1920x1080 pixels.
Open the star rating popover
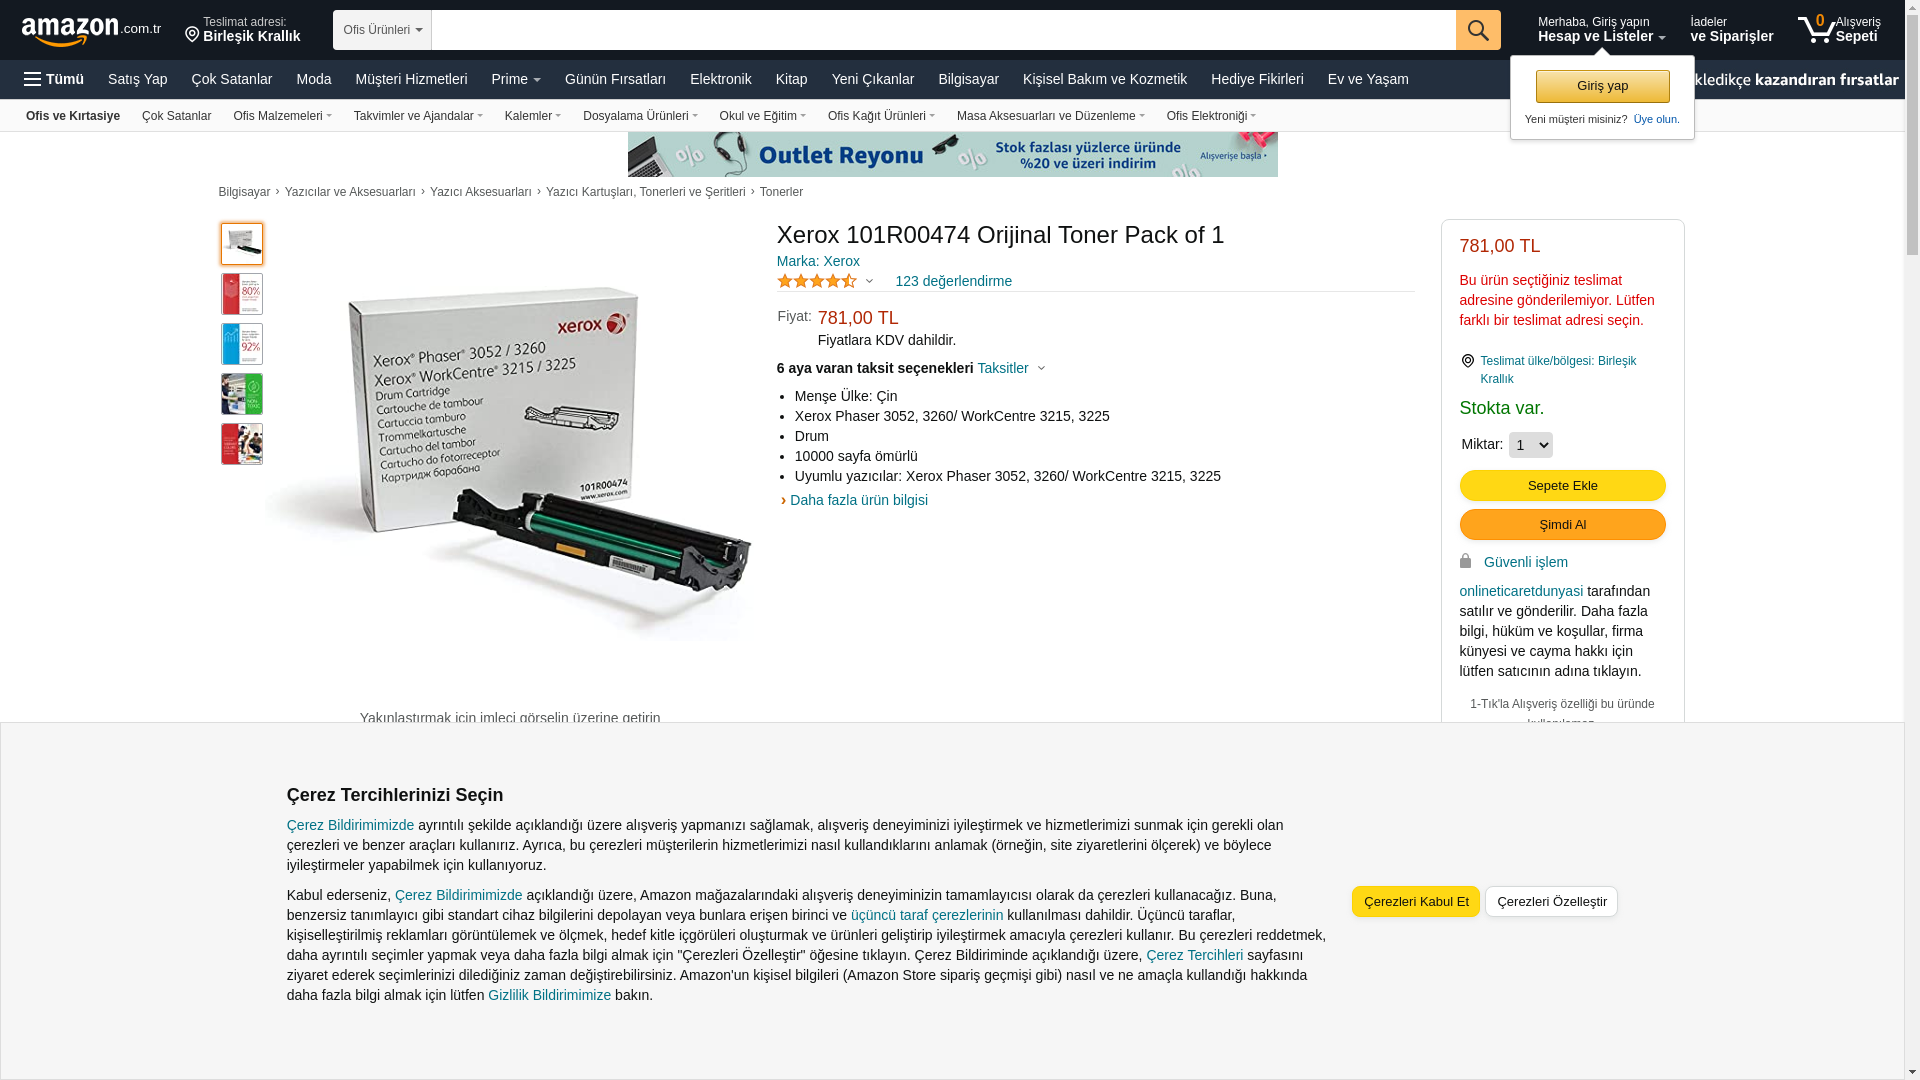click(826, 282)
